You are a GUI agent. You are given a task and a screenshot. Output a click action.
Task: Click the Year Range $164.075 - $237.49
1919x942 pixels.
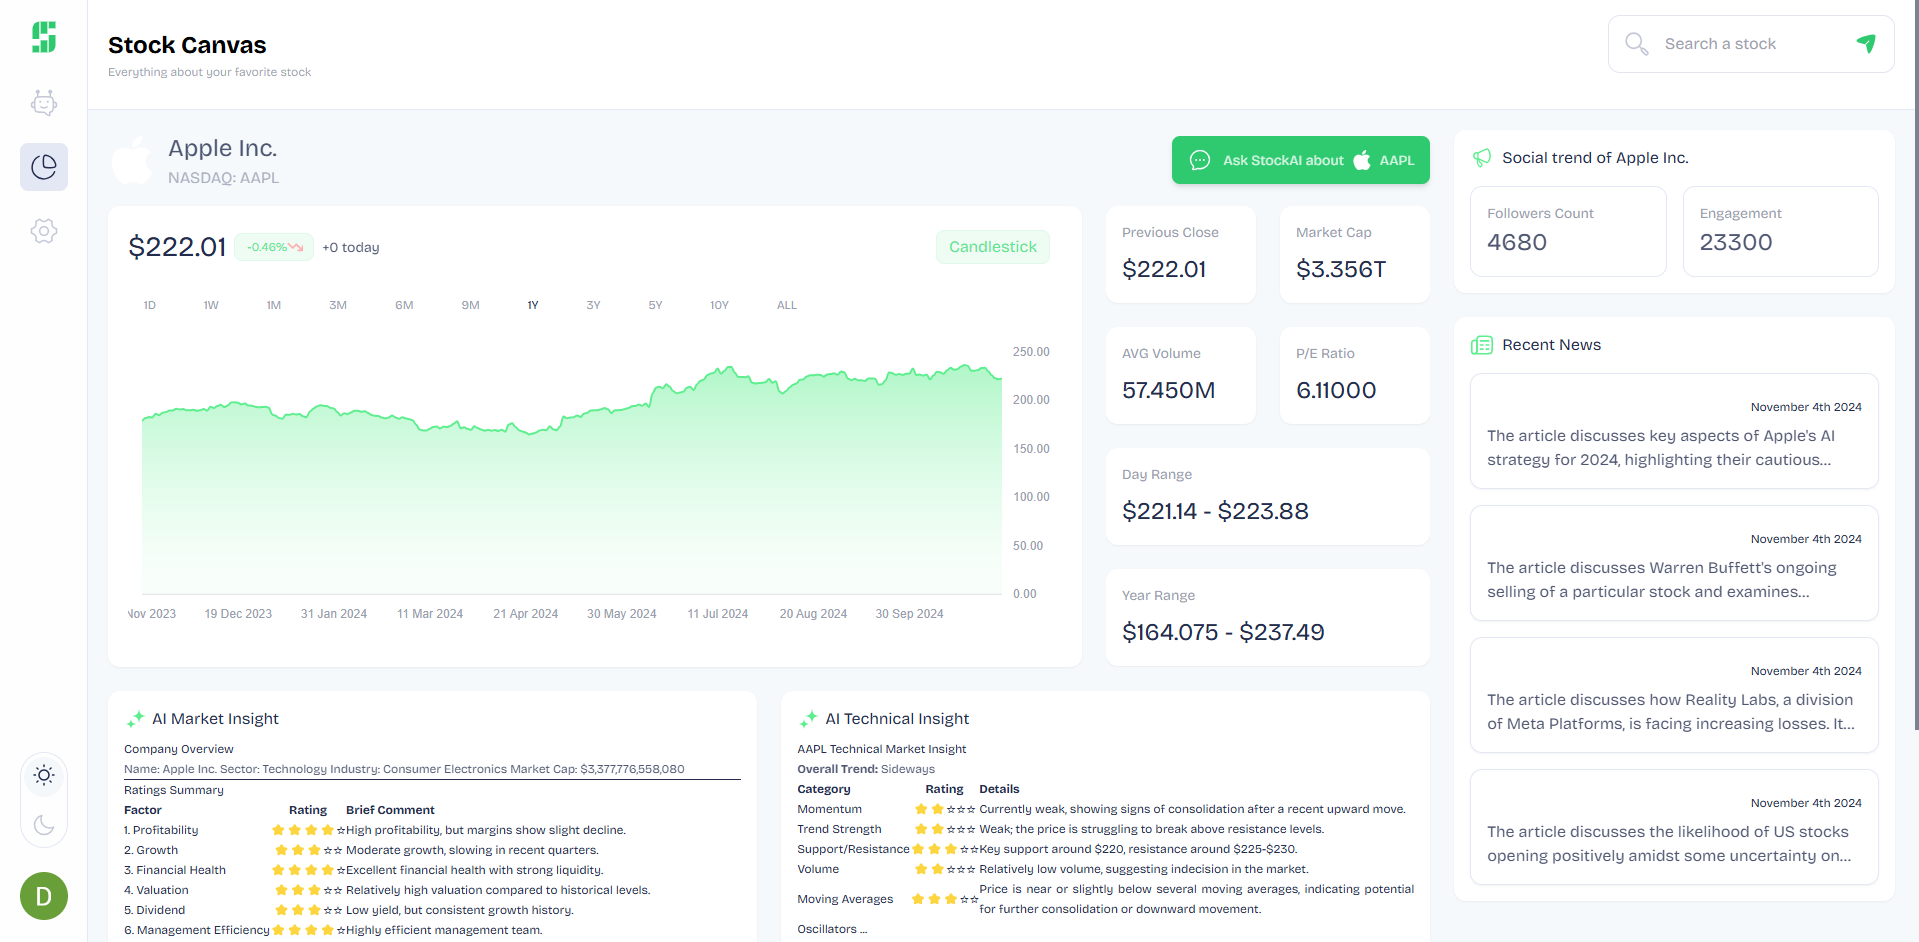click(x=1223, y=632)
